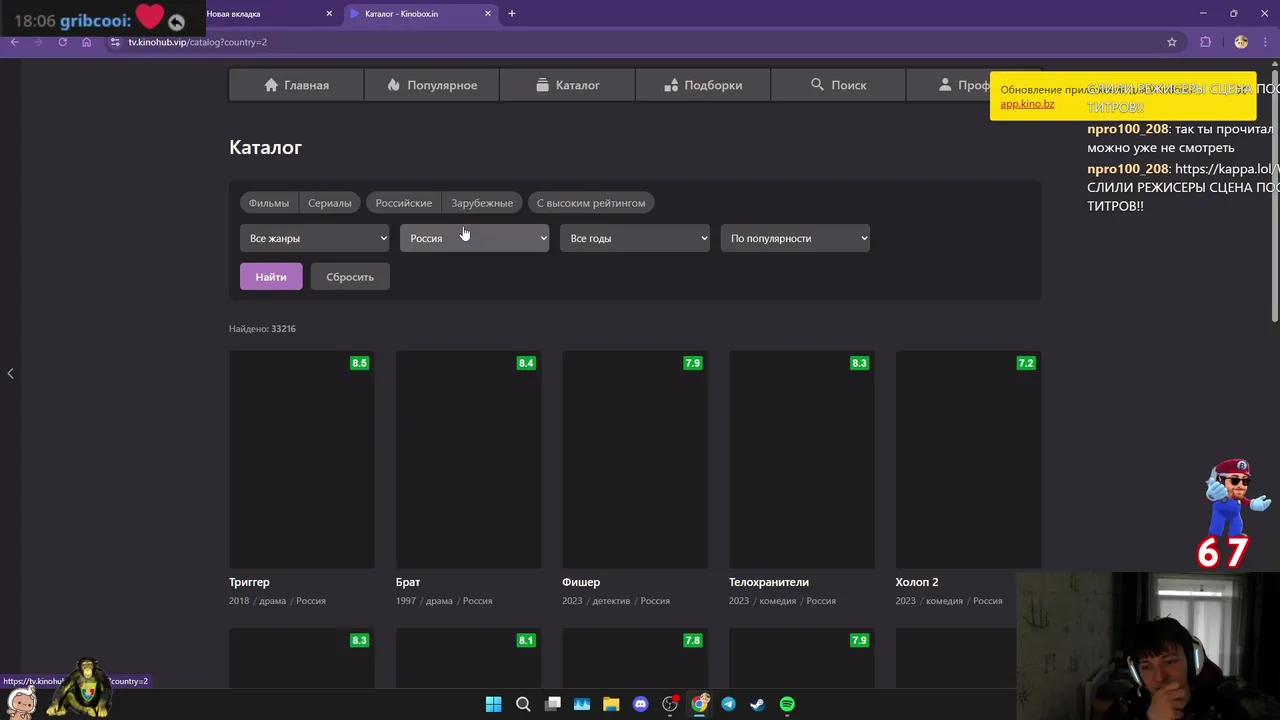
Task: Toggle the Российские filter chip
Action: [404, 203]
